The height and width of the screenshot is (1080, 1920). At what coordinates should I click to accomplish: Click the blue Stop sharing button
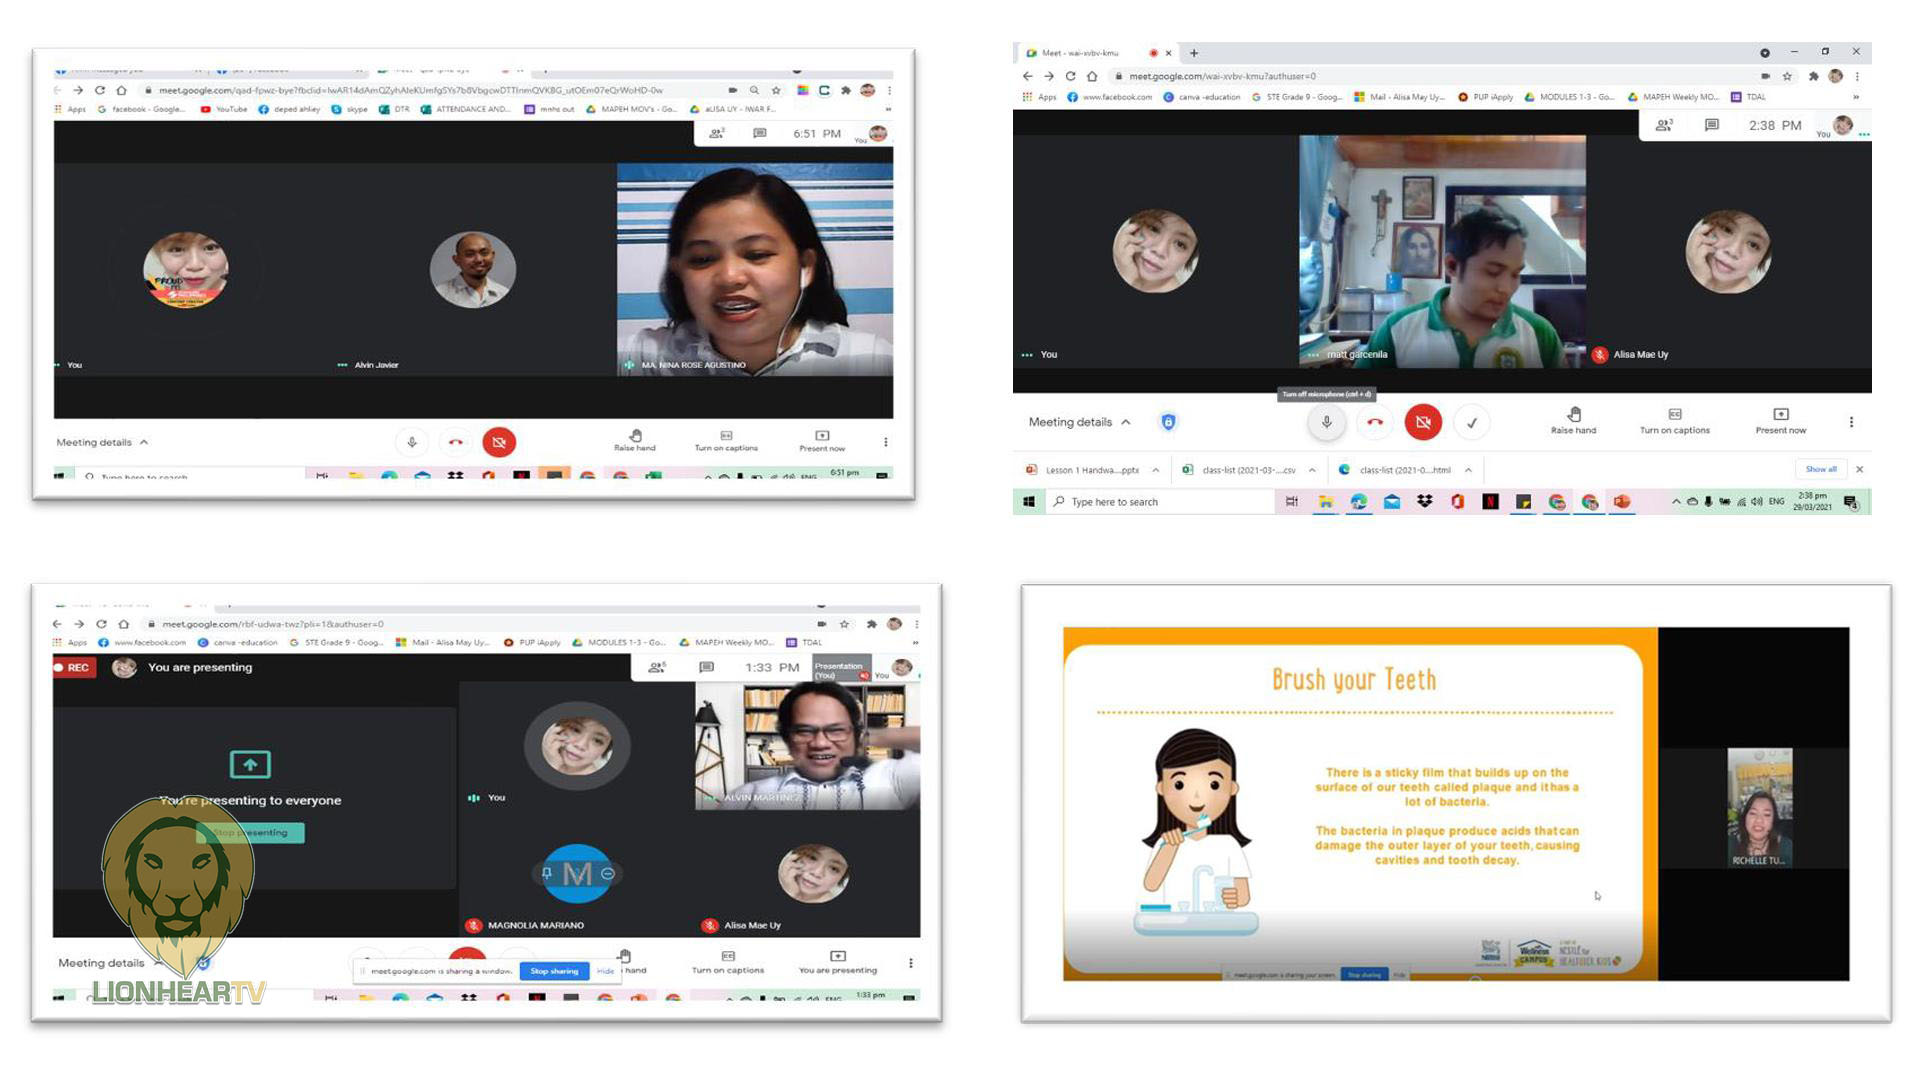click(x=554, y=971)
